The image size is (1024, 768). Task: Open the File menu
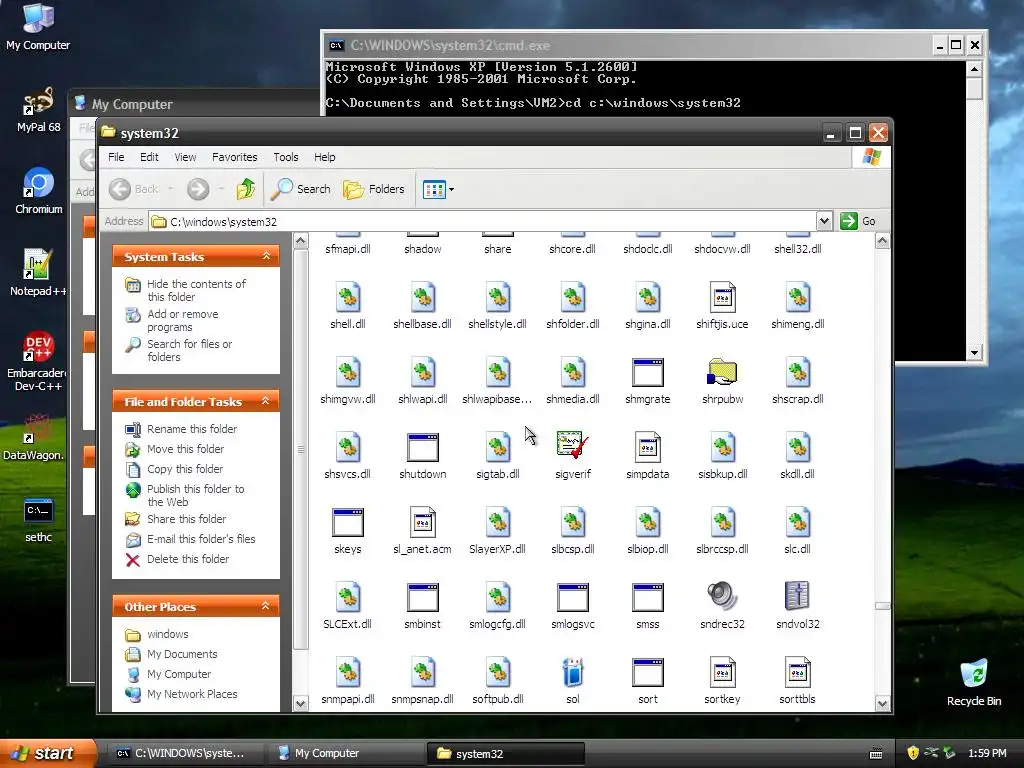(116, 157)
